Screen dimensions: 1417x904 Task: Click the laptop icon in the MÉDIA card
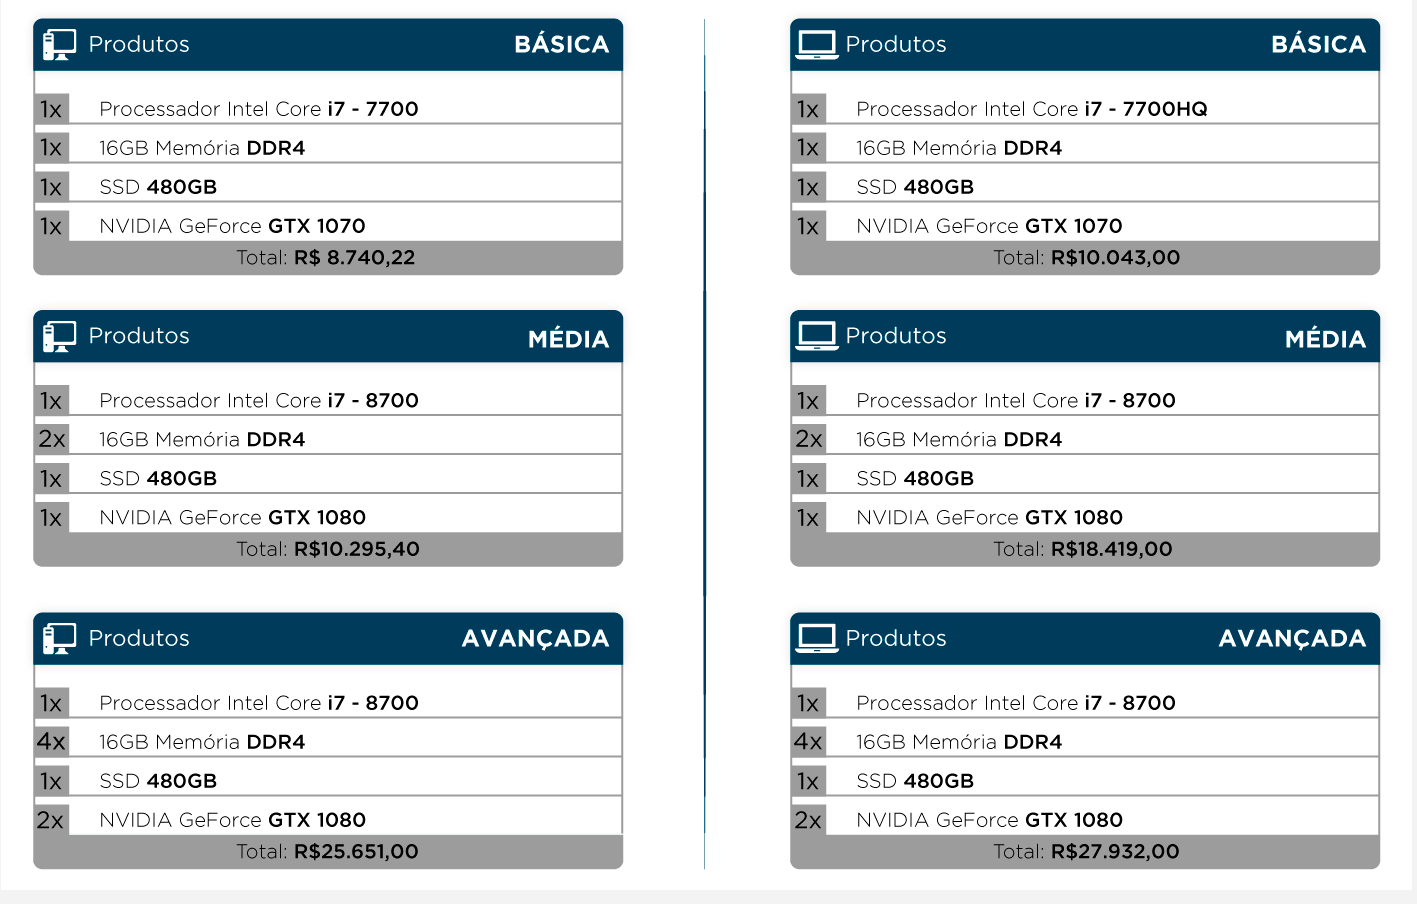coord(817,336)
